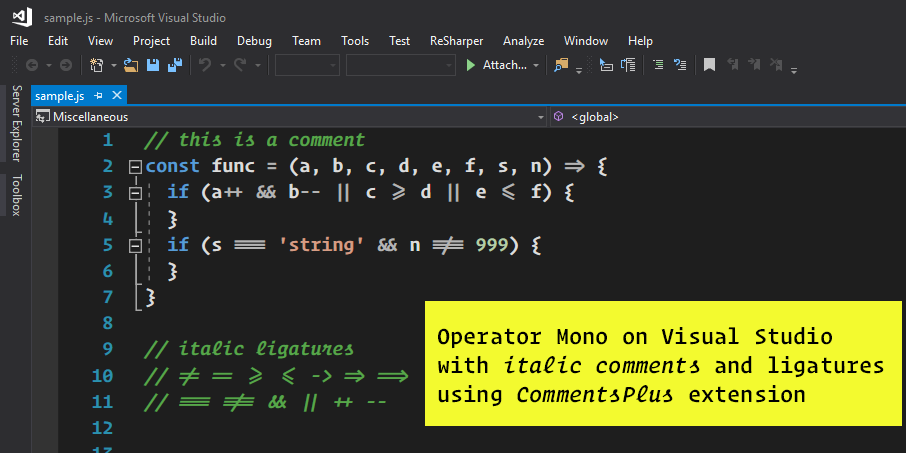The height and width of the screenshot is (453, 906).
Task: Open the File menu
Action: 19,41
